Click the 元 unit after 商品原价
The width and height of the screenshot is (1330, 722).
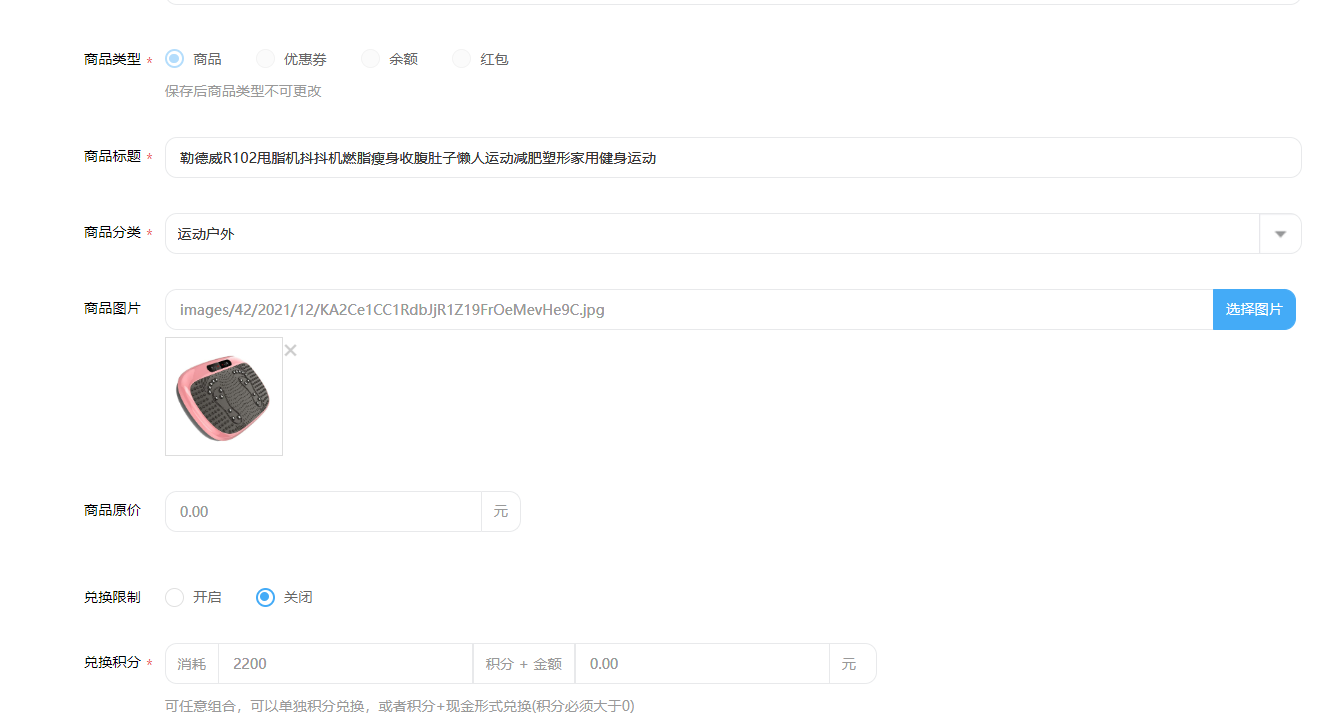pyautogui.click(x=501, y=512)
